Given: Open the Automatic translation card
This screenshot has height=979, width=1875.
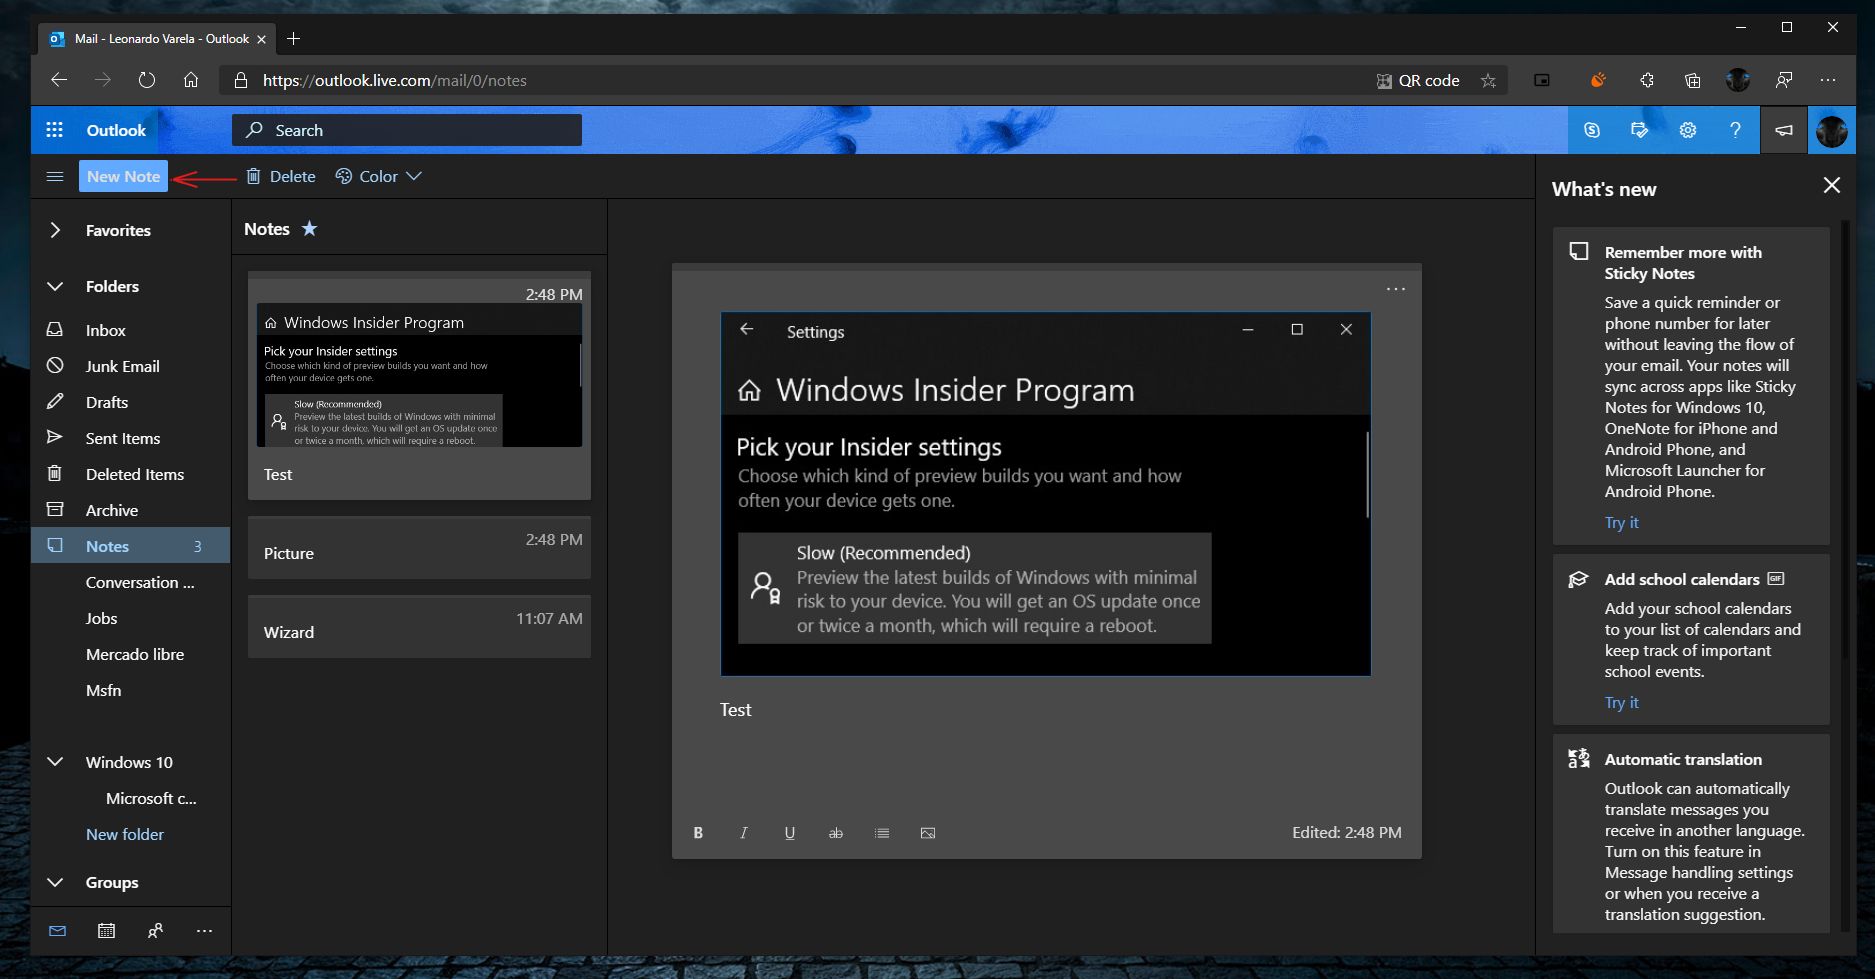Looking at the screenshot, I should point(1691,834).
